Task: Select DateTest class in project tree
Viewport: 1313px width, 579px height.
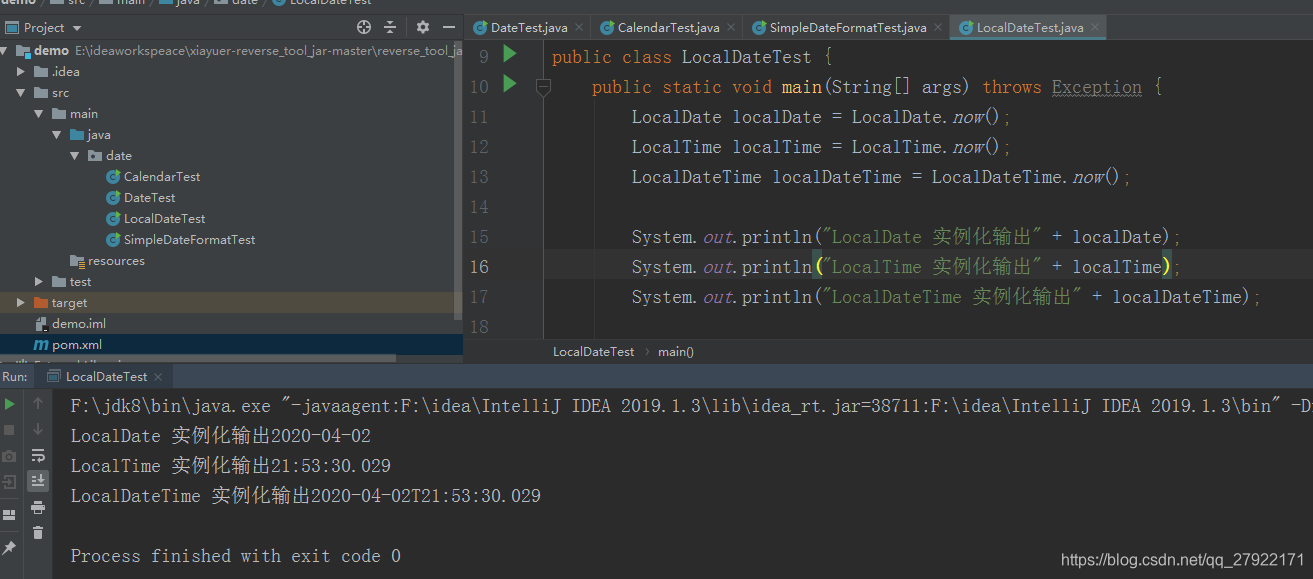Action: click(150, 197)
